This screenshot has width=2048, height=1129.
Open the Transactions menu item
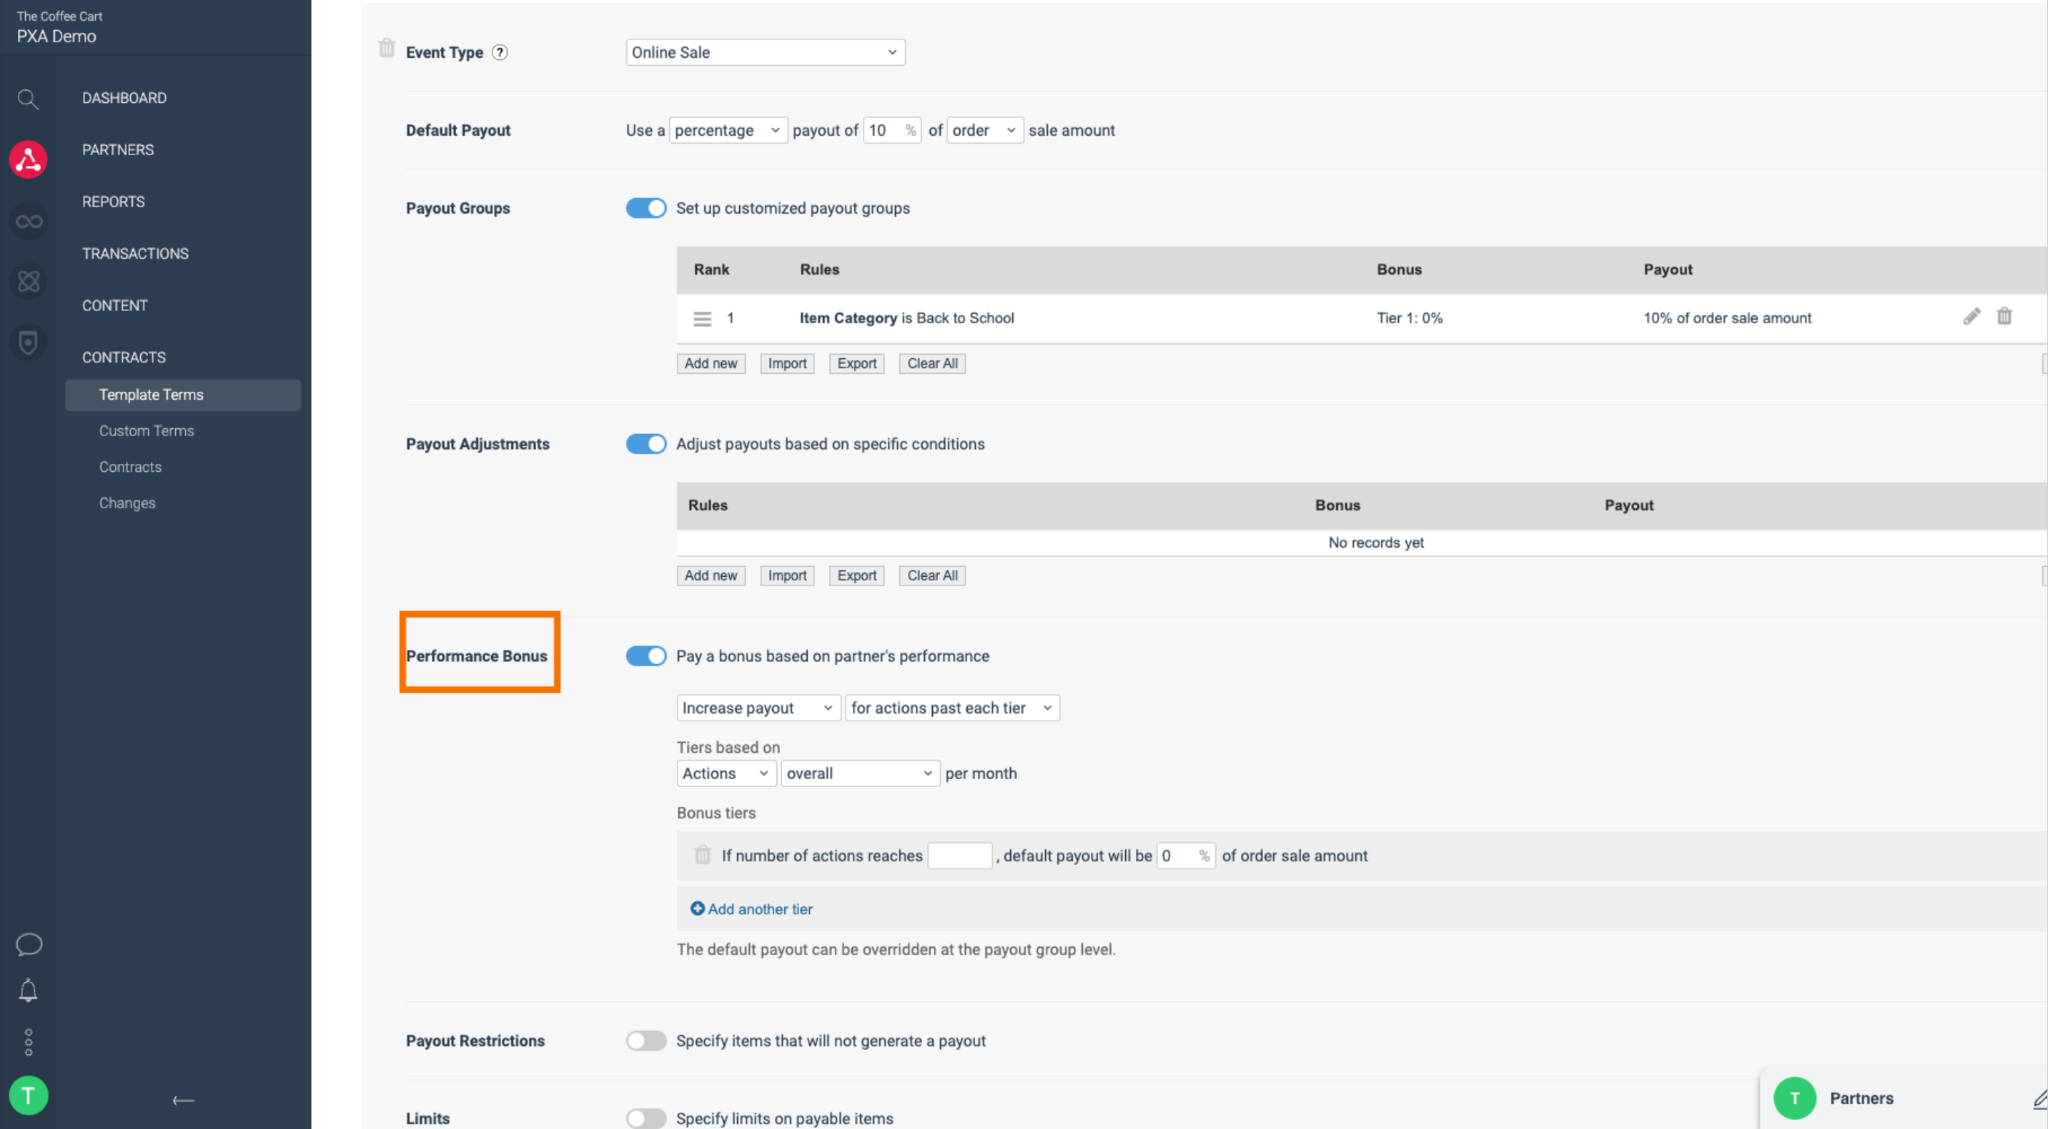coord(135,254)
